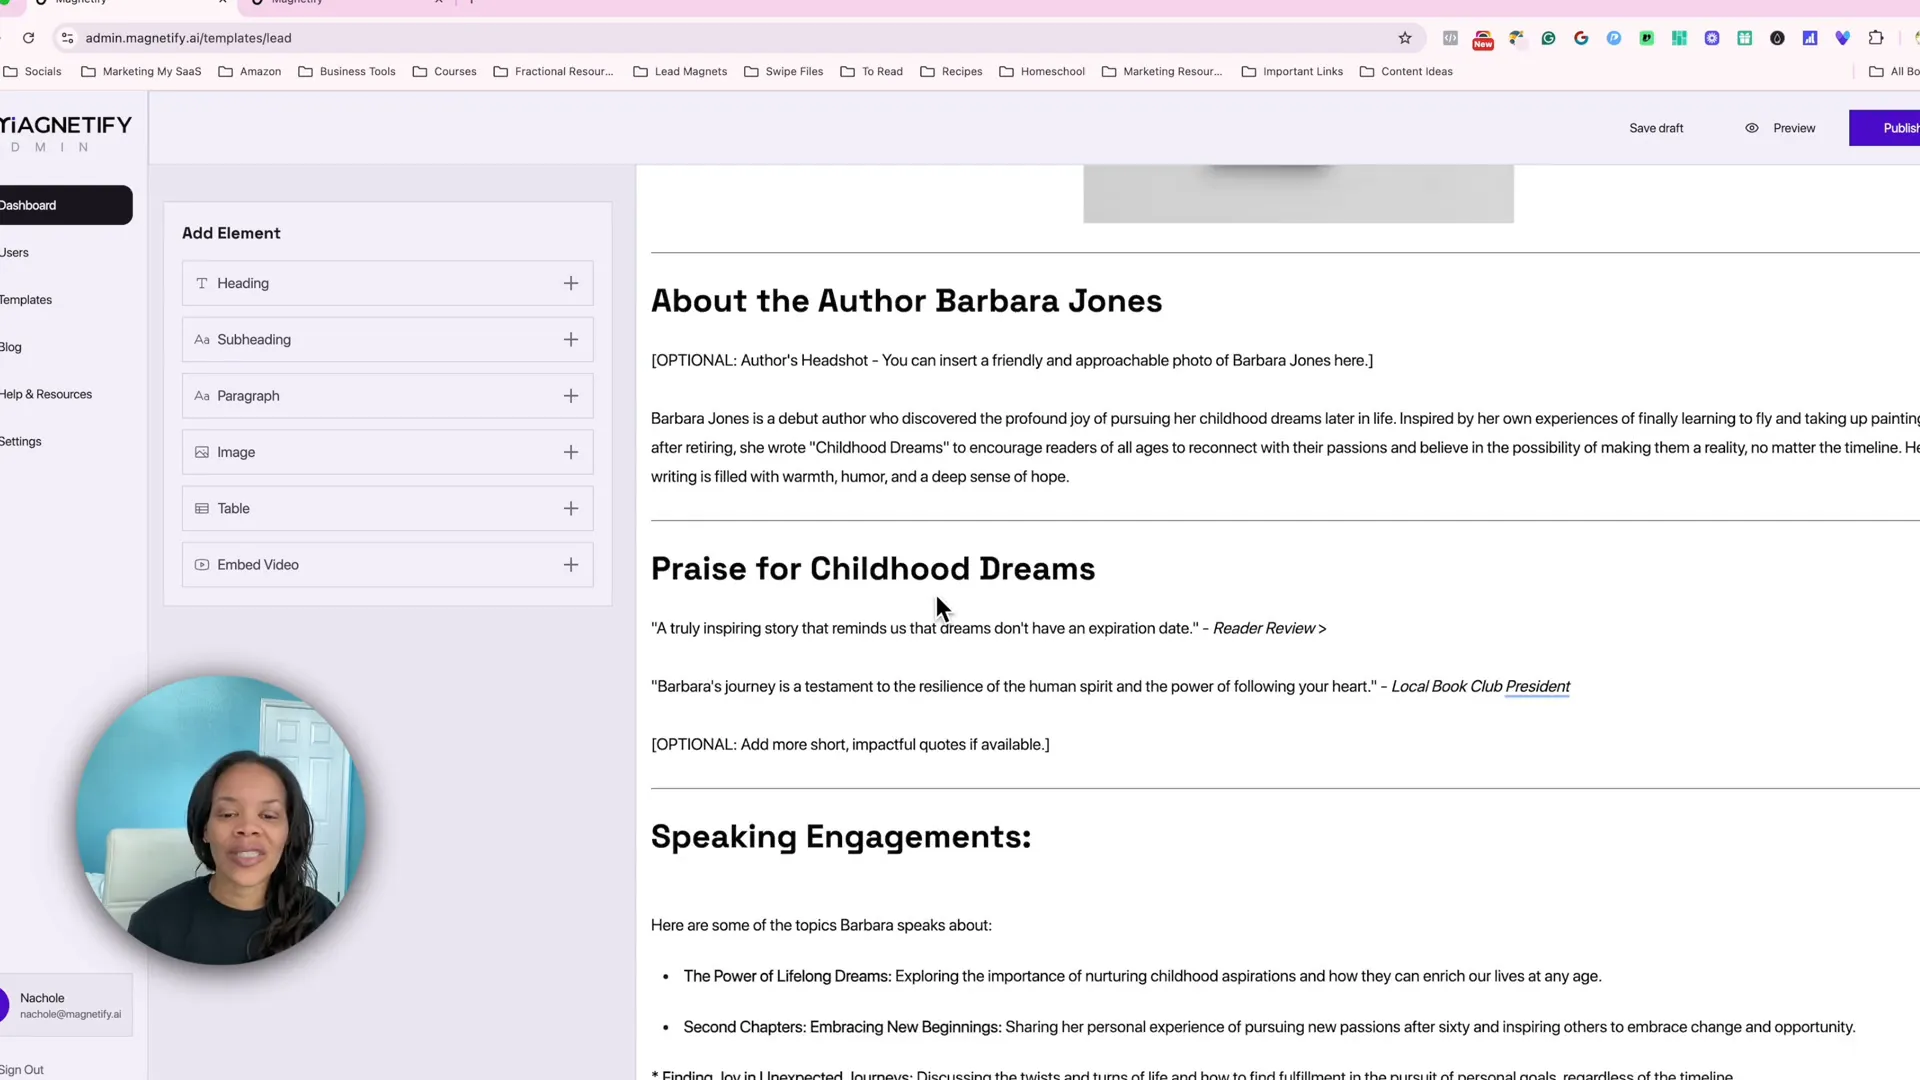1920x1080 pixels.
Task: Open Users in the sidebar
Action: pos(15,253)
